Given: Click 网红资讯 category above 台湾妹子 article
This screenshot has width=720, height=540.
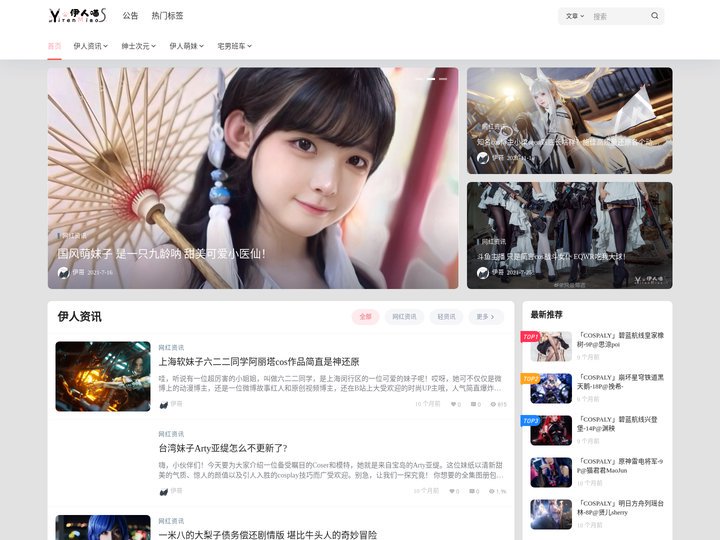Looking at the screenshot, I should [x=171, y=434].
